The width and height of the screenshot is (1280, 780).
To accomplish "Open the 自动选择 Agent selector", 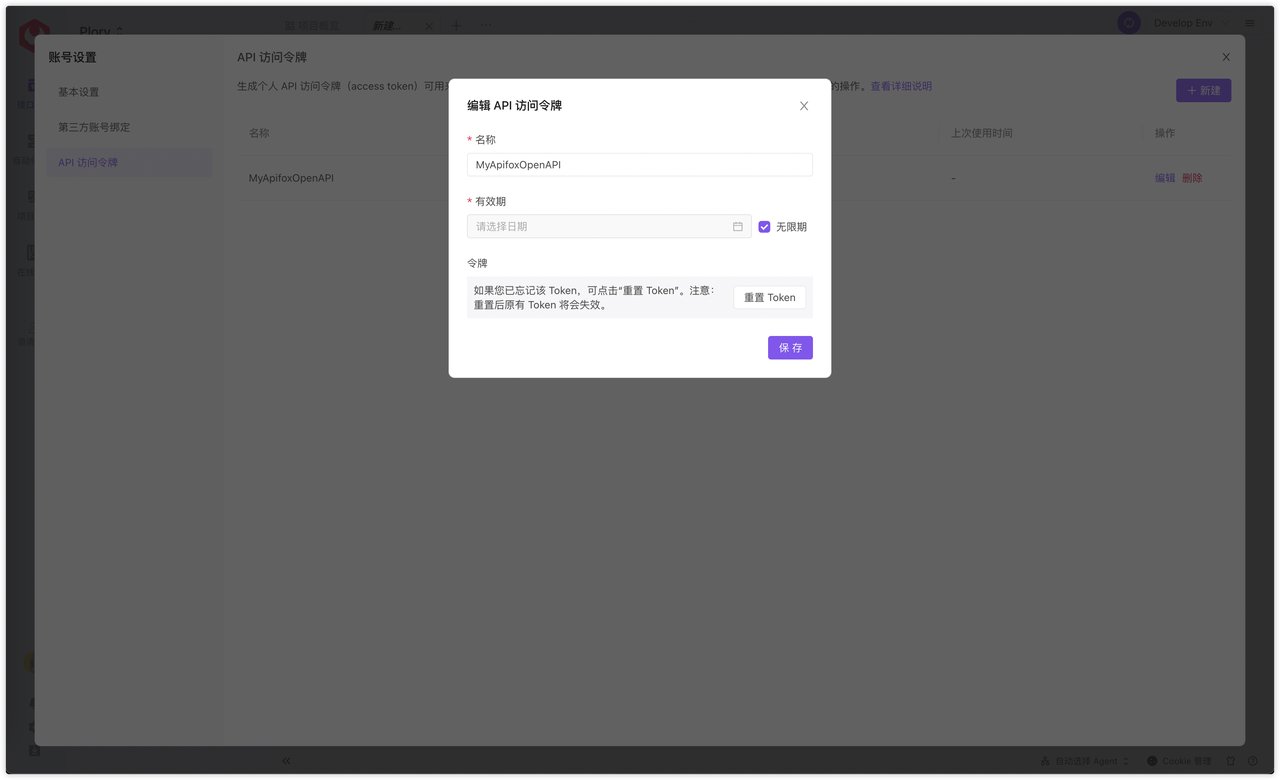I will pyautogui.click(x=1084, y=761).
